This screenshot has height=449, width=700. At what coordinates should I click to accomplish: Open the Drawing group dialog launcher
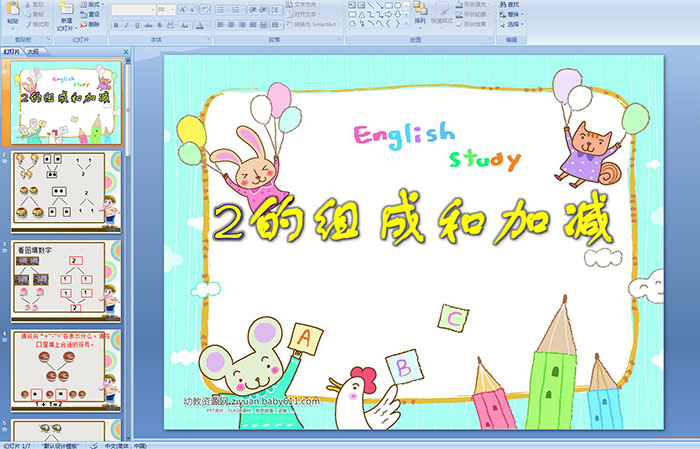point(491,39)
